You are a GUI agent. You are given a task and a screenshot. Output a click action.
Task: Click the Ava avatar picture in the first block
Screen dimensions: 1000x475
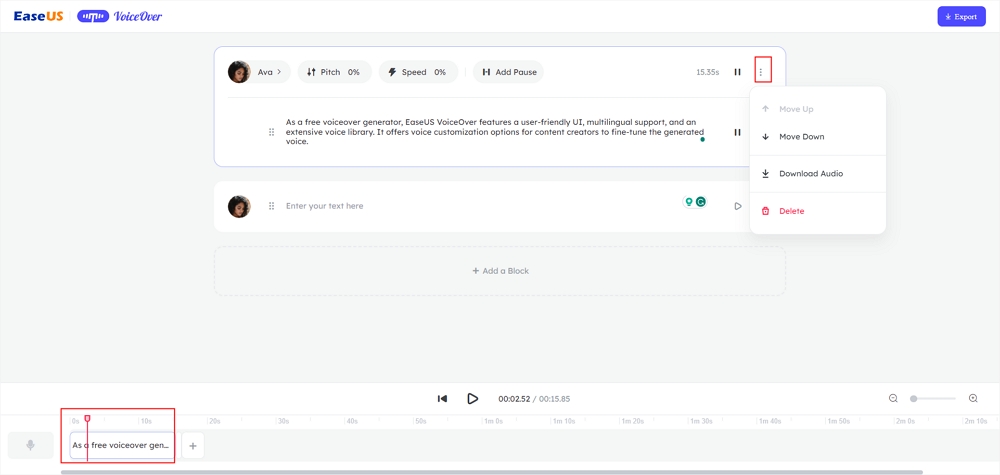tap(239, 72)
